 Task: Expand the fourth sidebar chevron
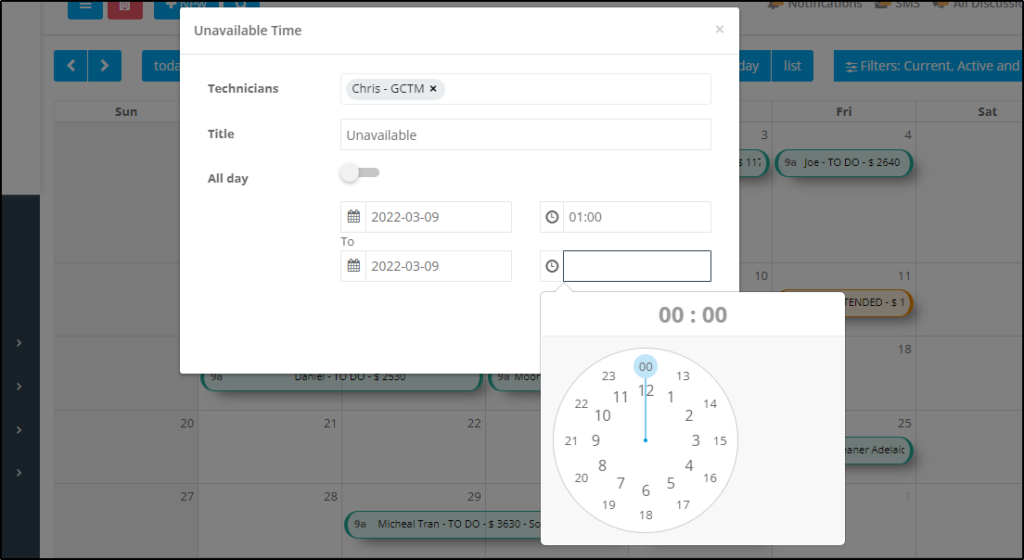click(x=19, y=472)
